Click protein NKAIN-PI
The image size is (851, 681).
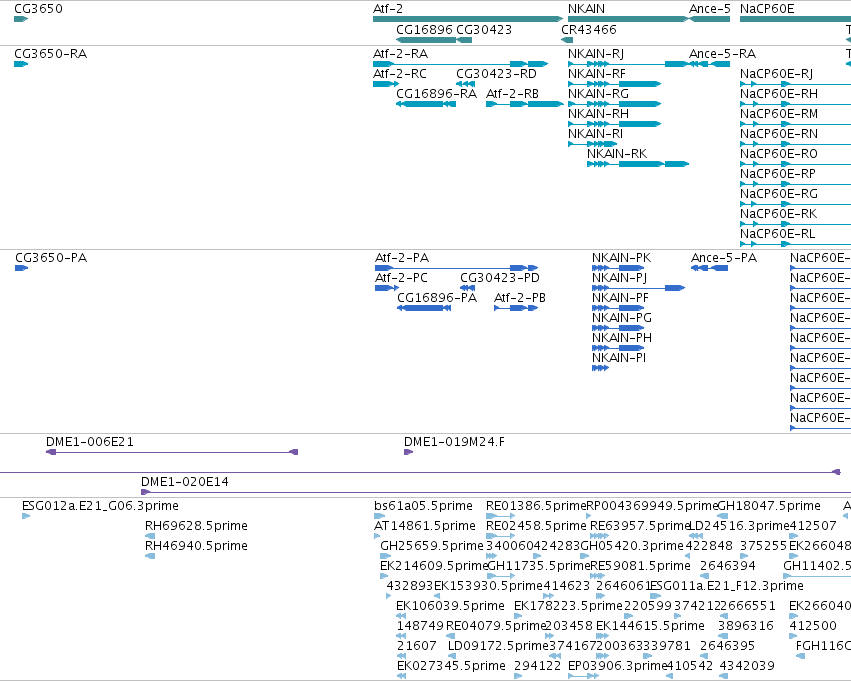click(619, 358)
